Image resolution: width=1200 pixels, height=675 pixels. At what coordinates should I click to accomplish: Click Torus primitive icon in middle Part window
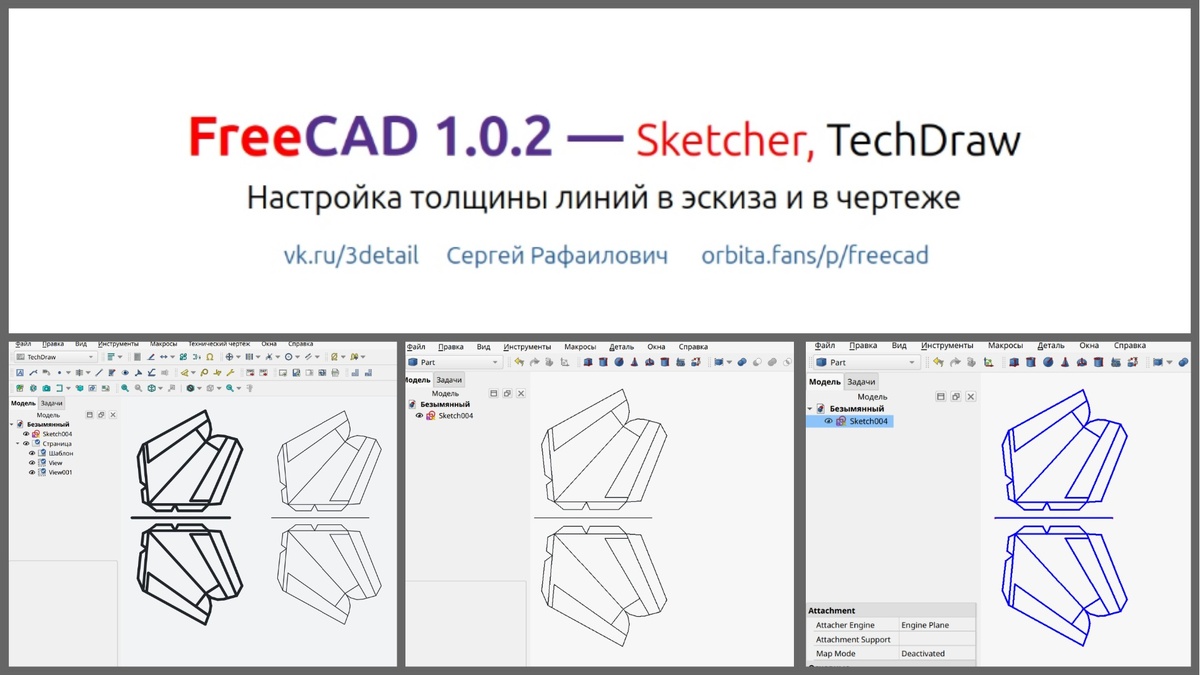click(649, 362)
